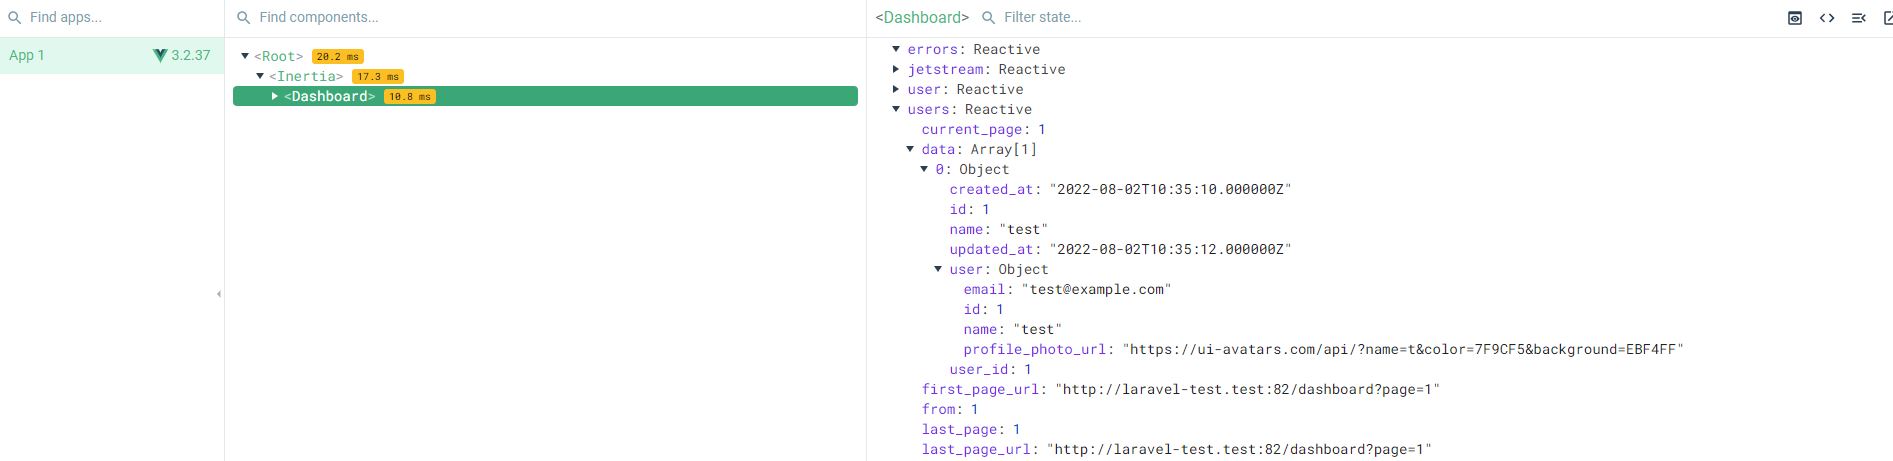This screenshot has height=461, width=1893.
Task: Click the Dashboard header in state pane
Action: coord(922,18)
